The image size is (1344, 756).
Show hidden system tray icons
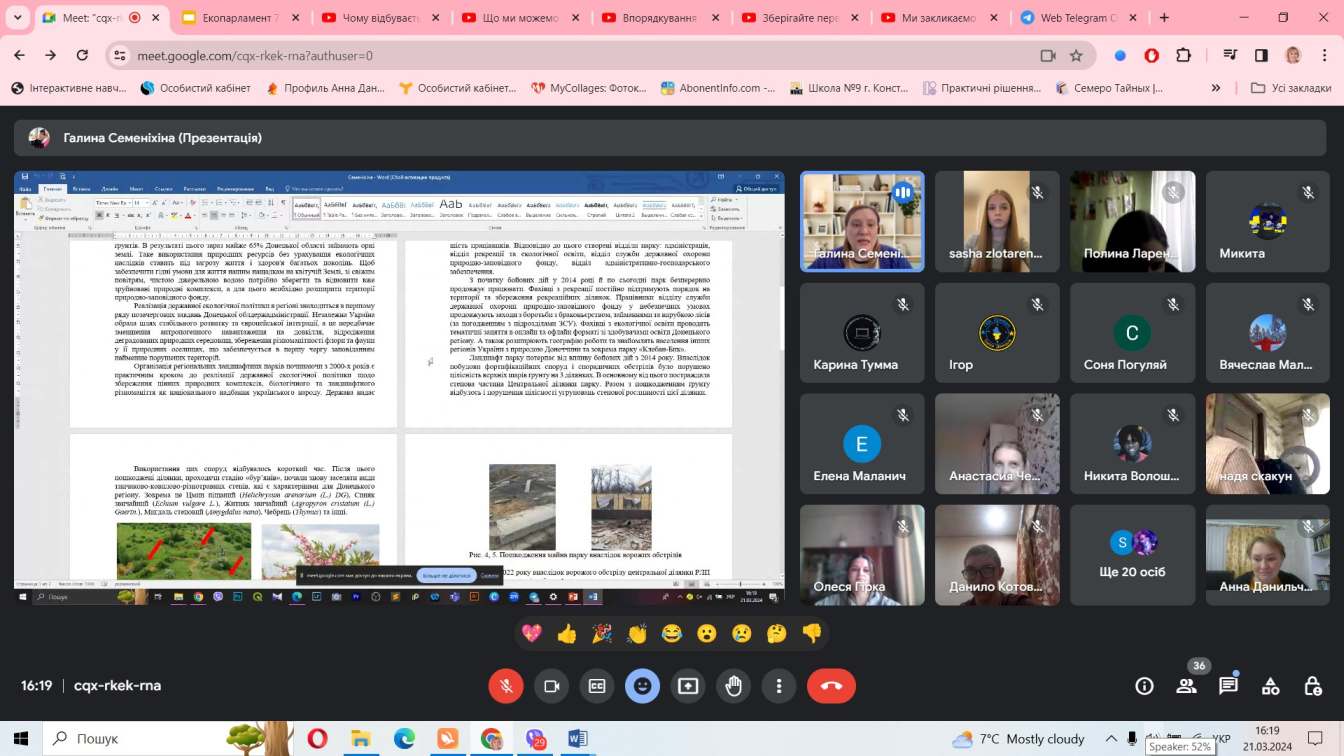pyautogui.click(x=1110, y=739)
